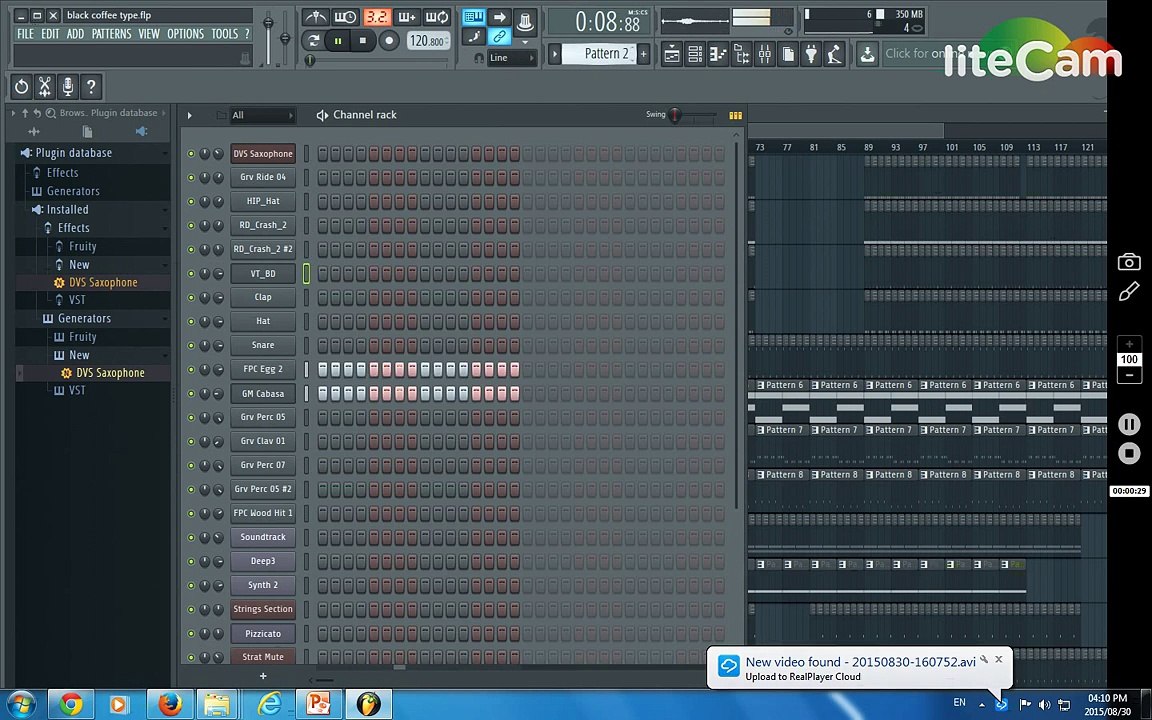Image resolution: width=1152 pixels, height=720 pixels.
Task: Mute the Snare channel green LED
Action: pyautogui.click(x=191, y=345)
